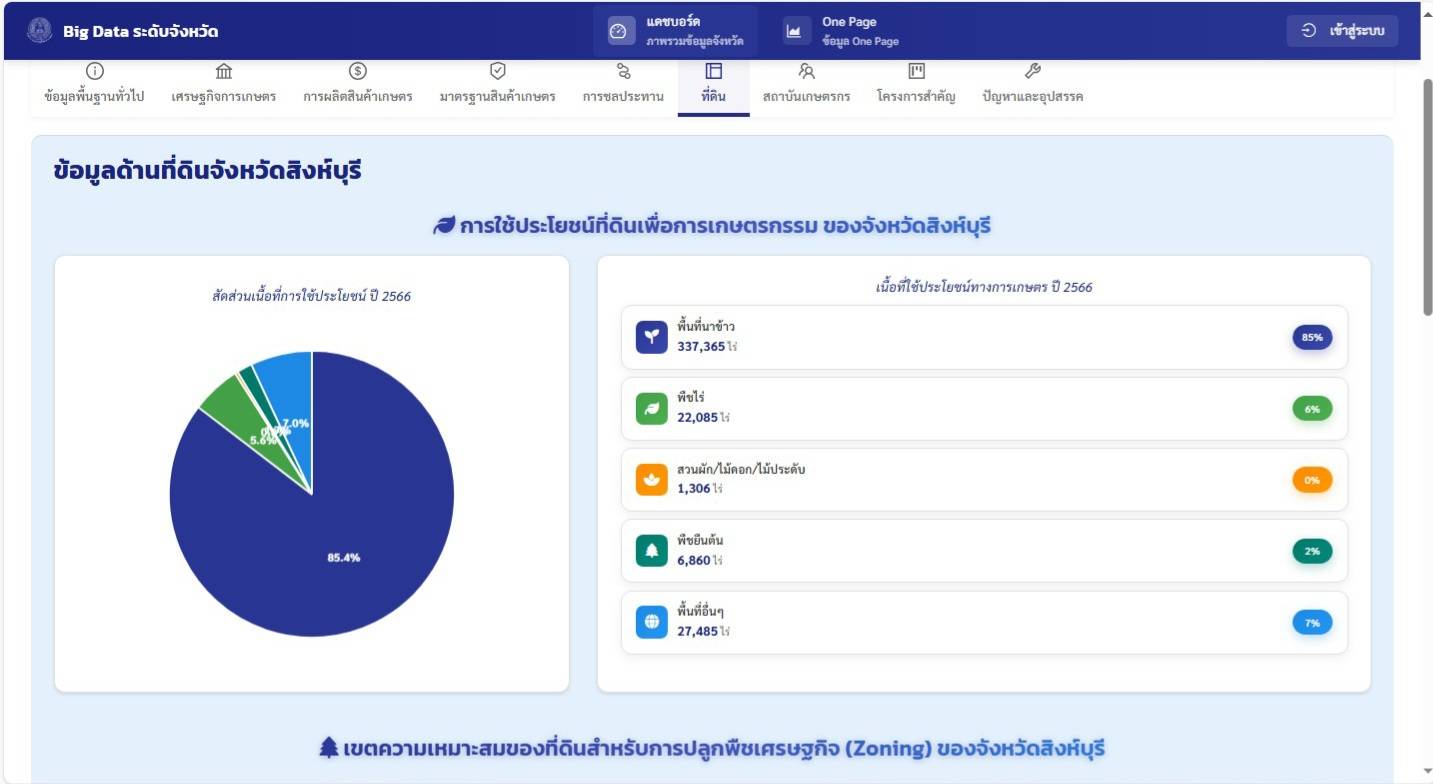
Task: Click the government emblem logo top left
Action: tap(37, 29)
